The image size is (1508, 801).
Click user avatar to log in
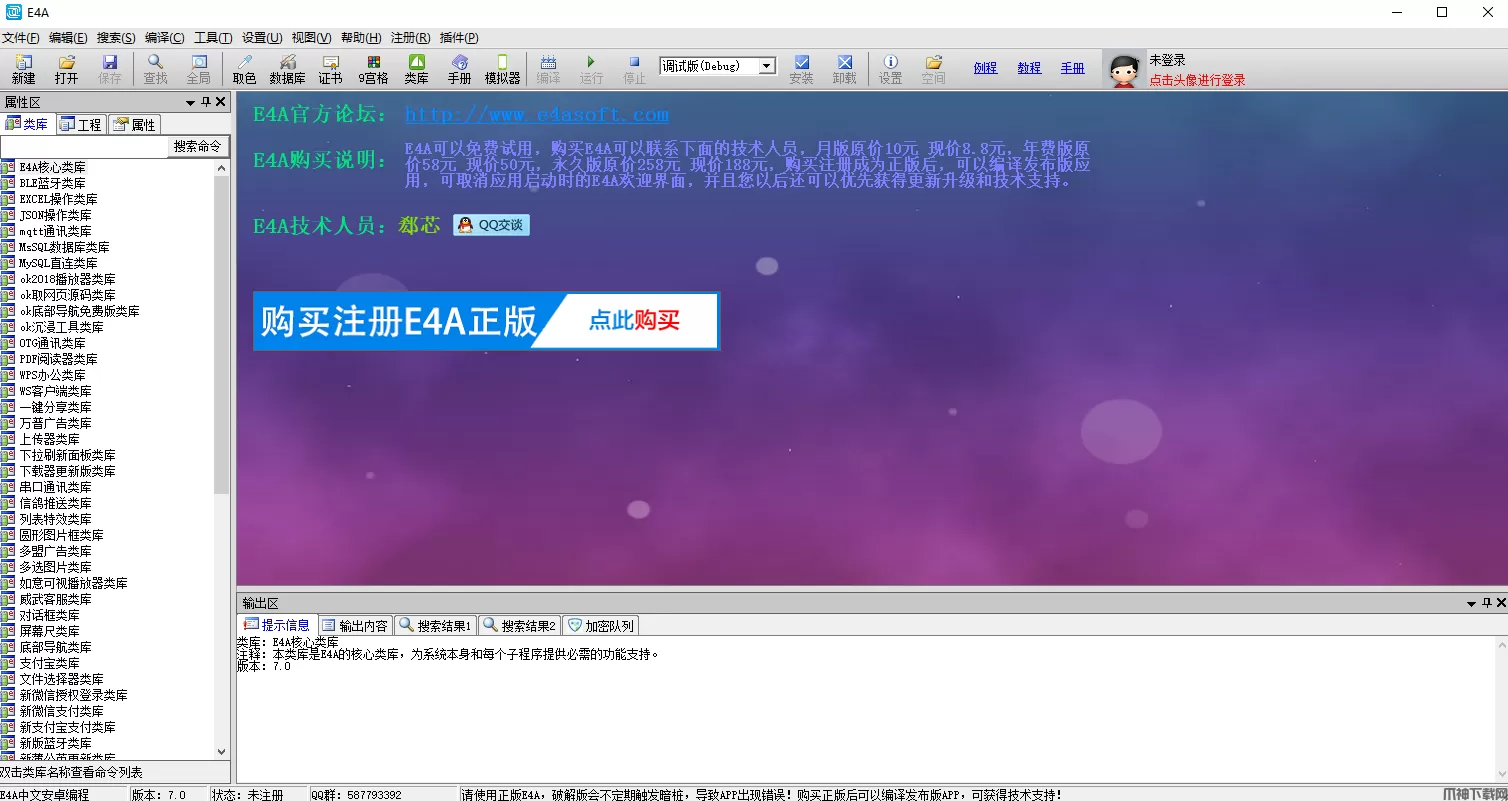[x=1125, y=70]
